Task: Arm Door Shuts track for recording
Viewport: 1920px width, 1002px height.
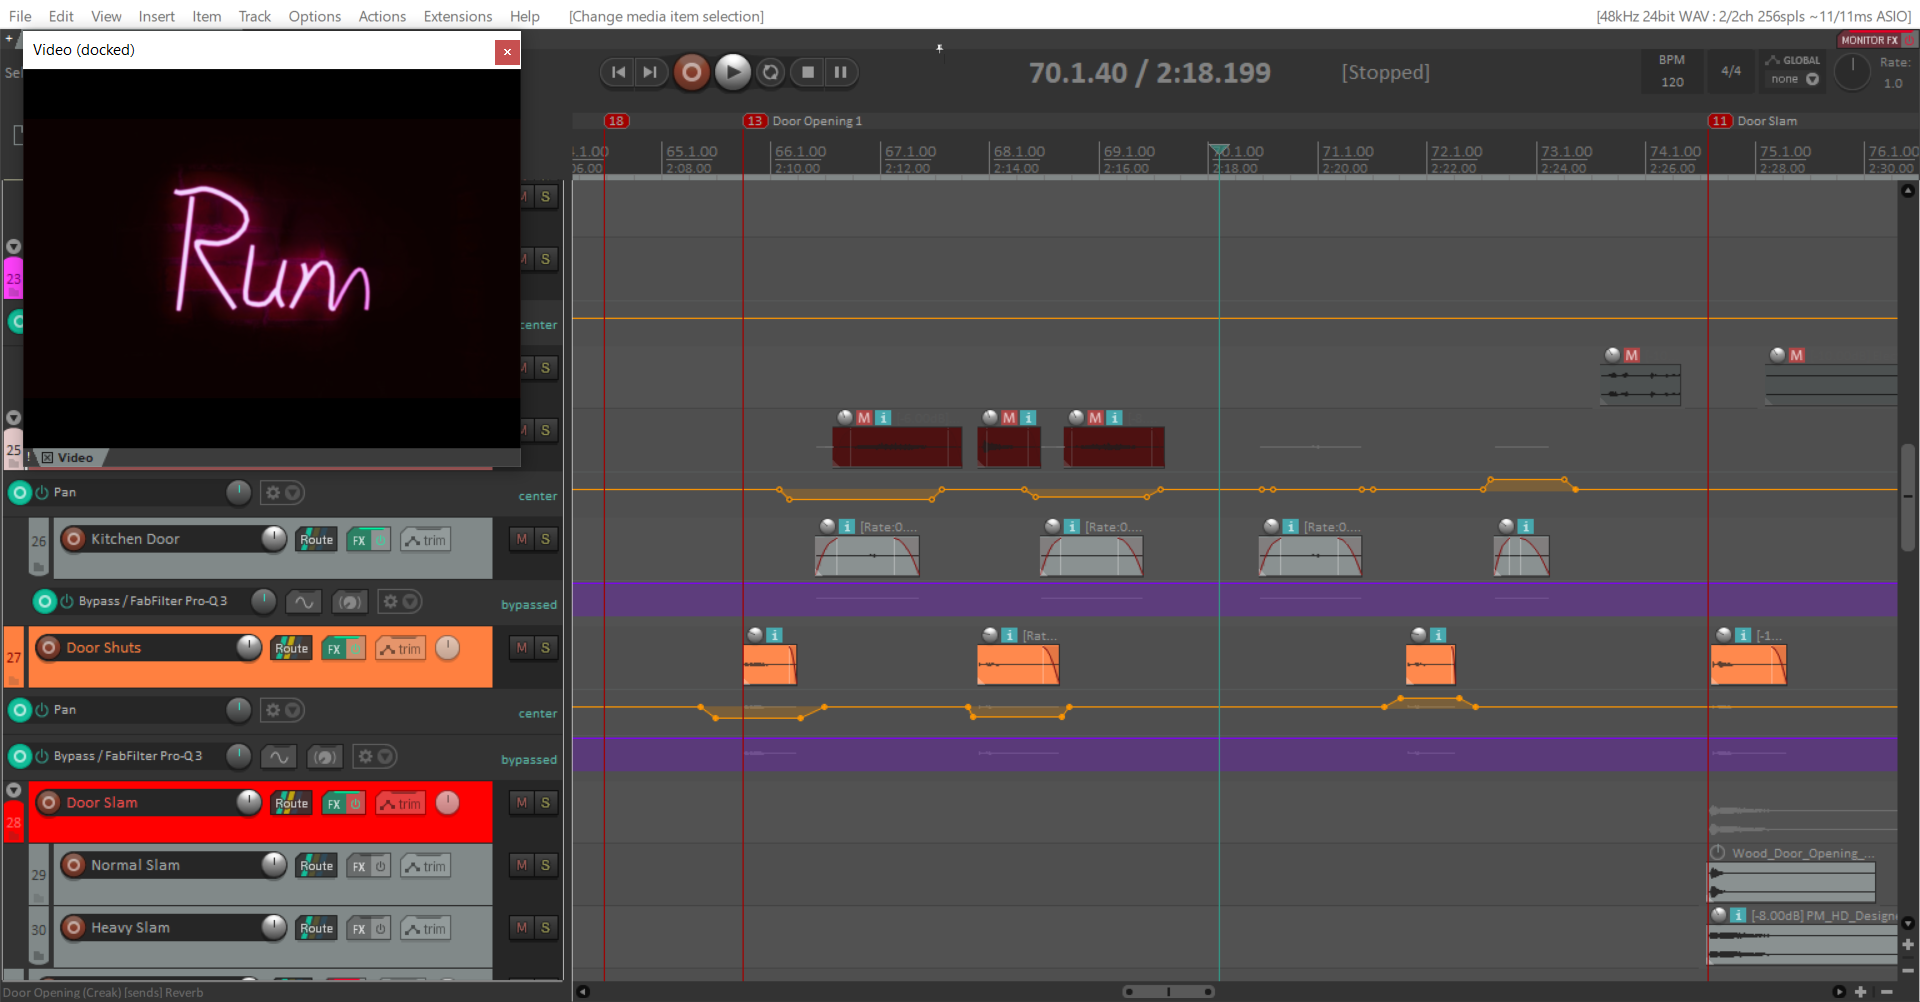Action: click(48, 647)
